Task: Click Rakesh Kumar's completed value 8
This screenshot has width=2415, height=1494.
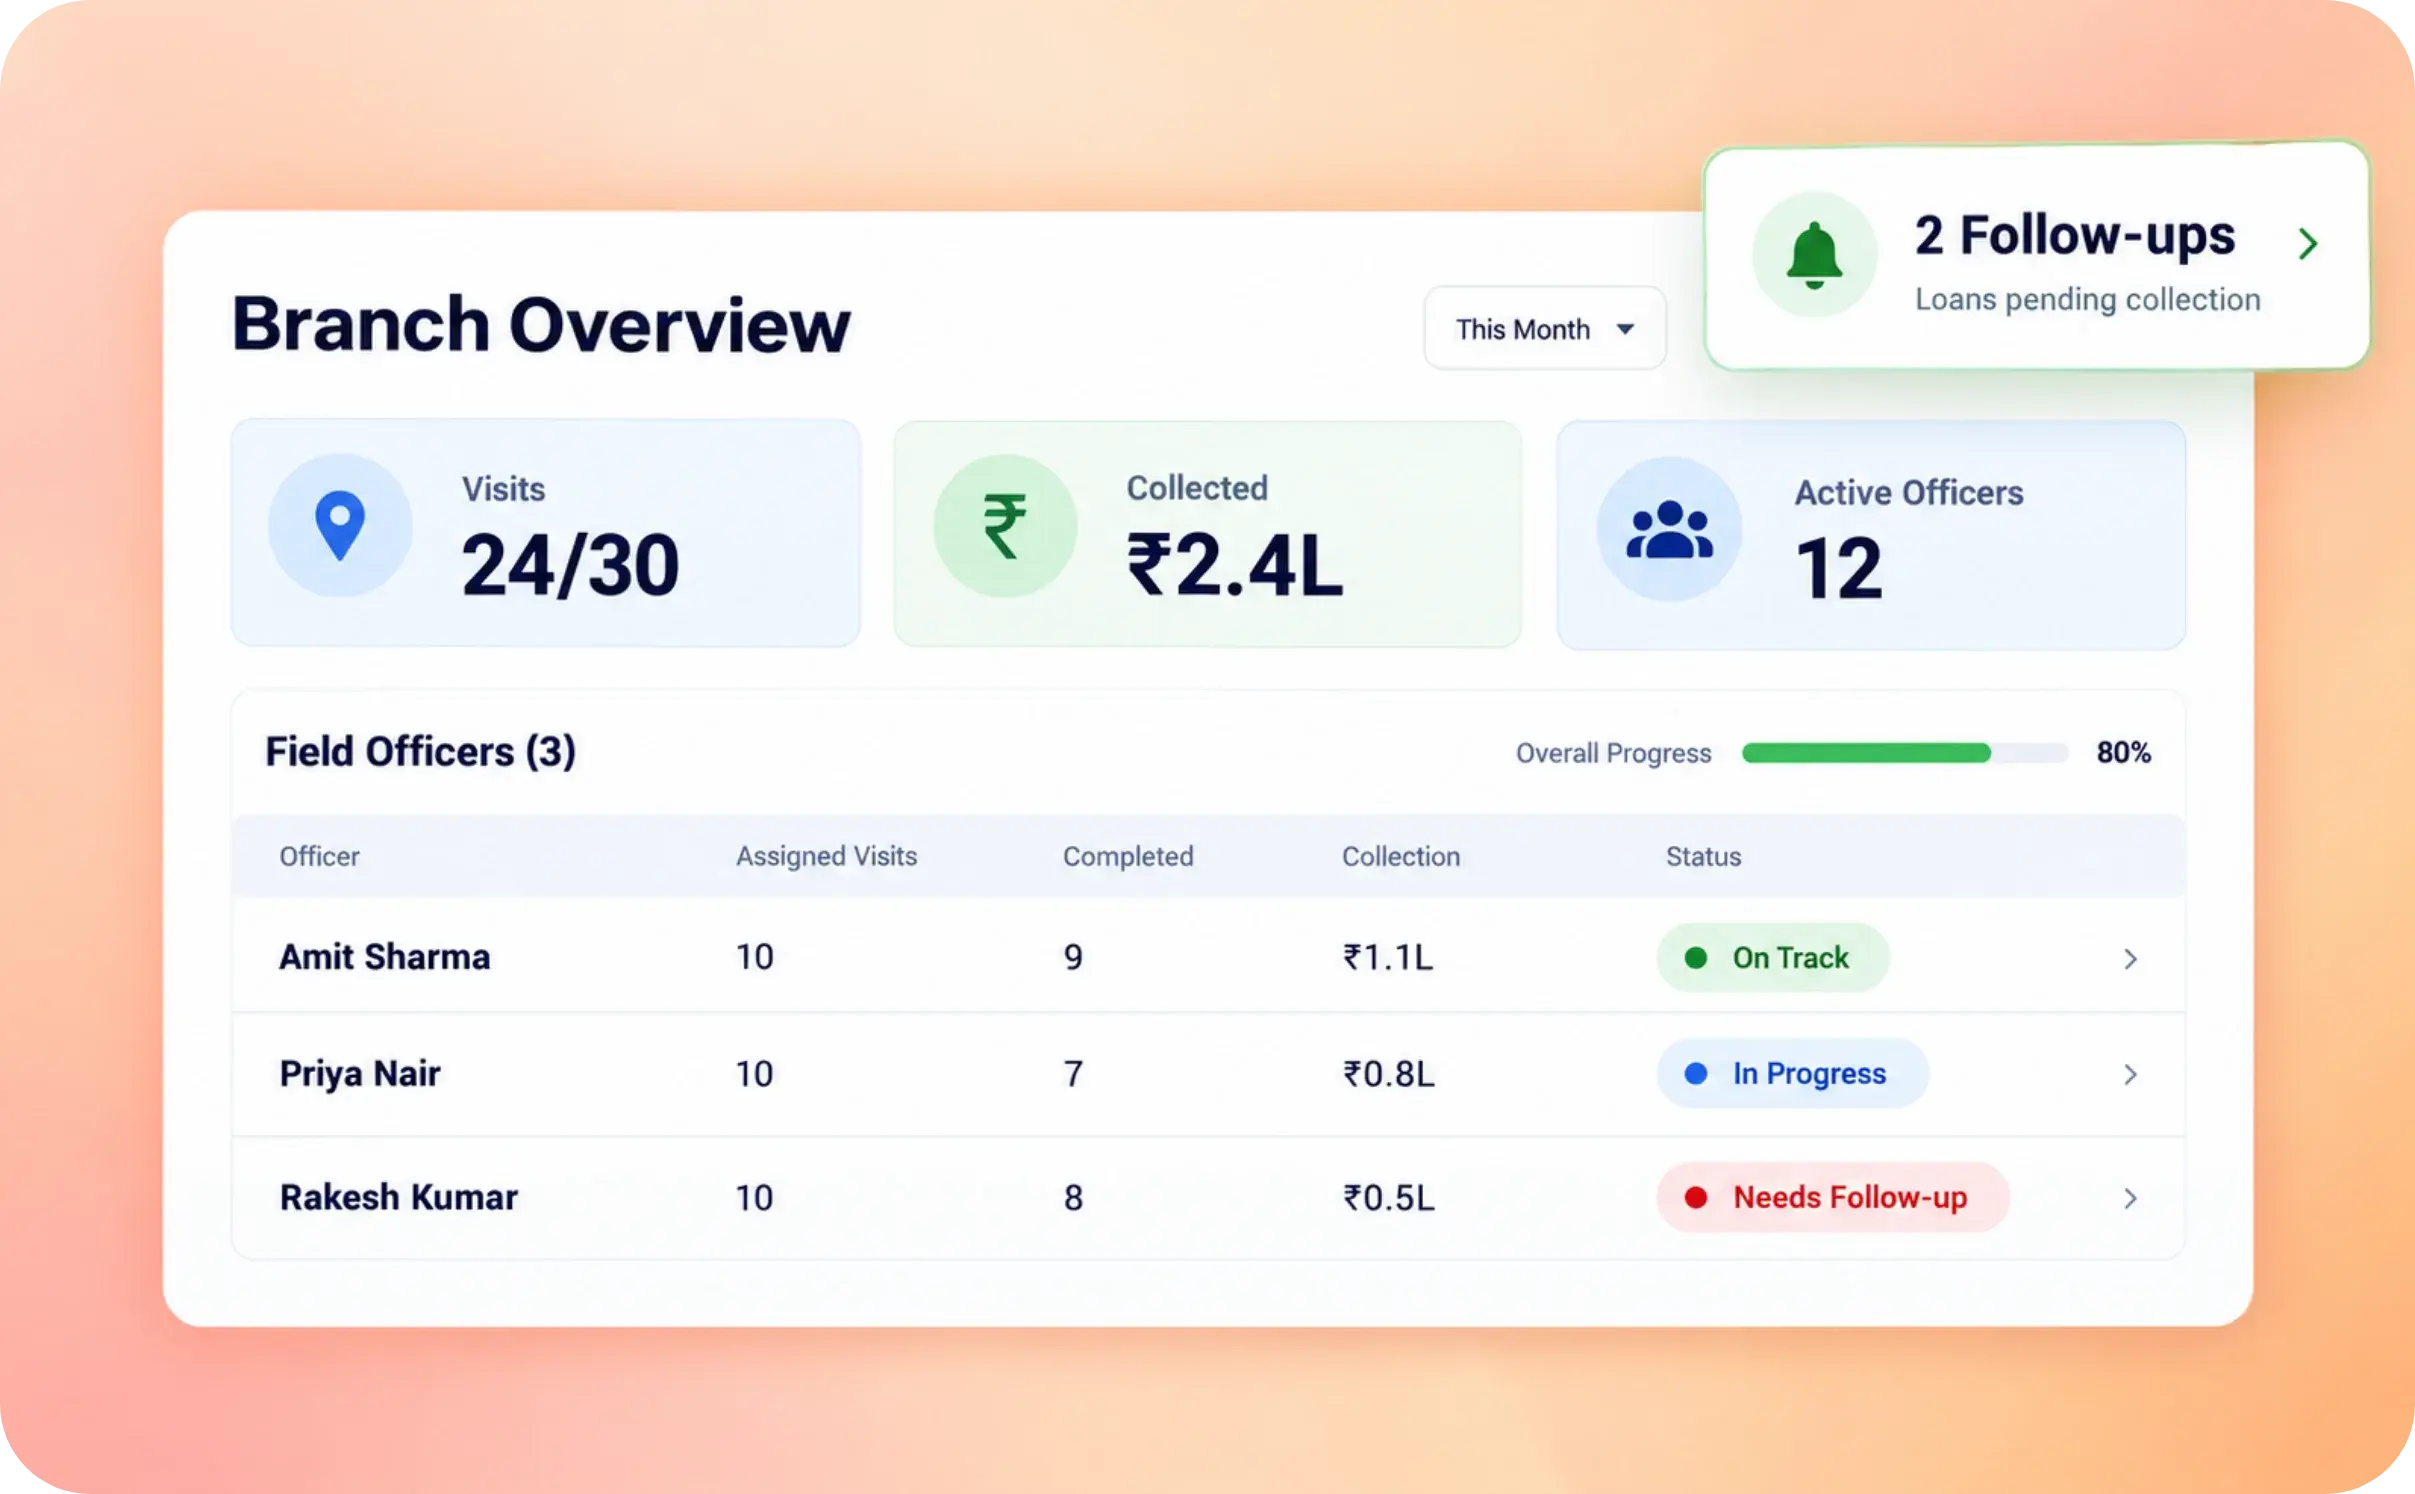Action: (x=1073, y=1197)
